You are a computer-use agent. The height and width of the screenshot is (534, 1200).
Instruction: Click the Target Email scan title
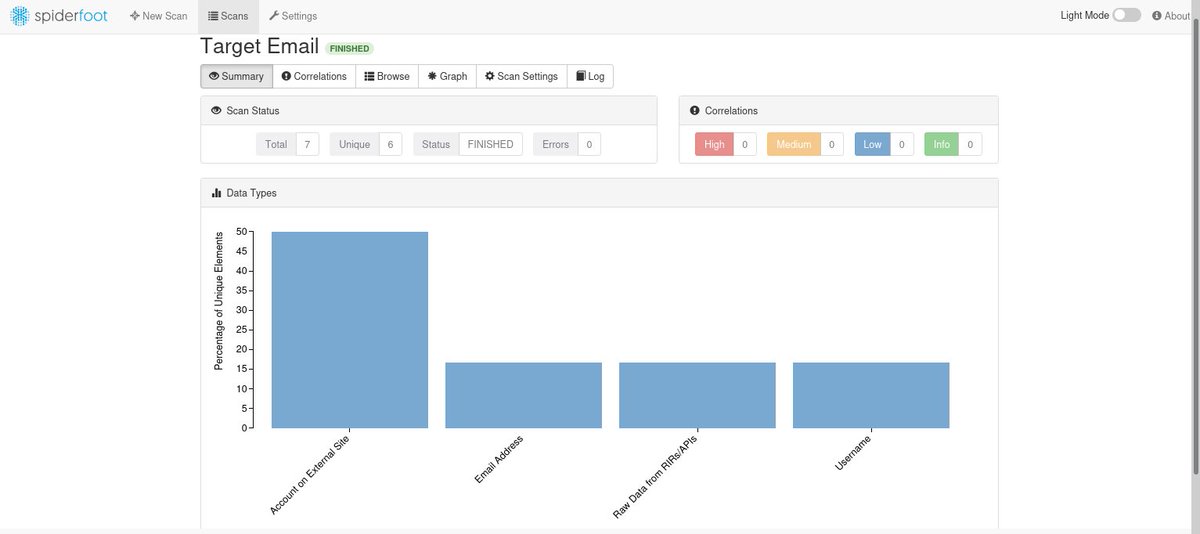point(260,46)
